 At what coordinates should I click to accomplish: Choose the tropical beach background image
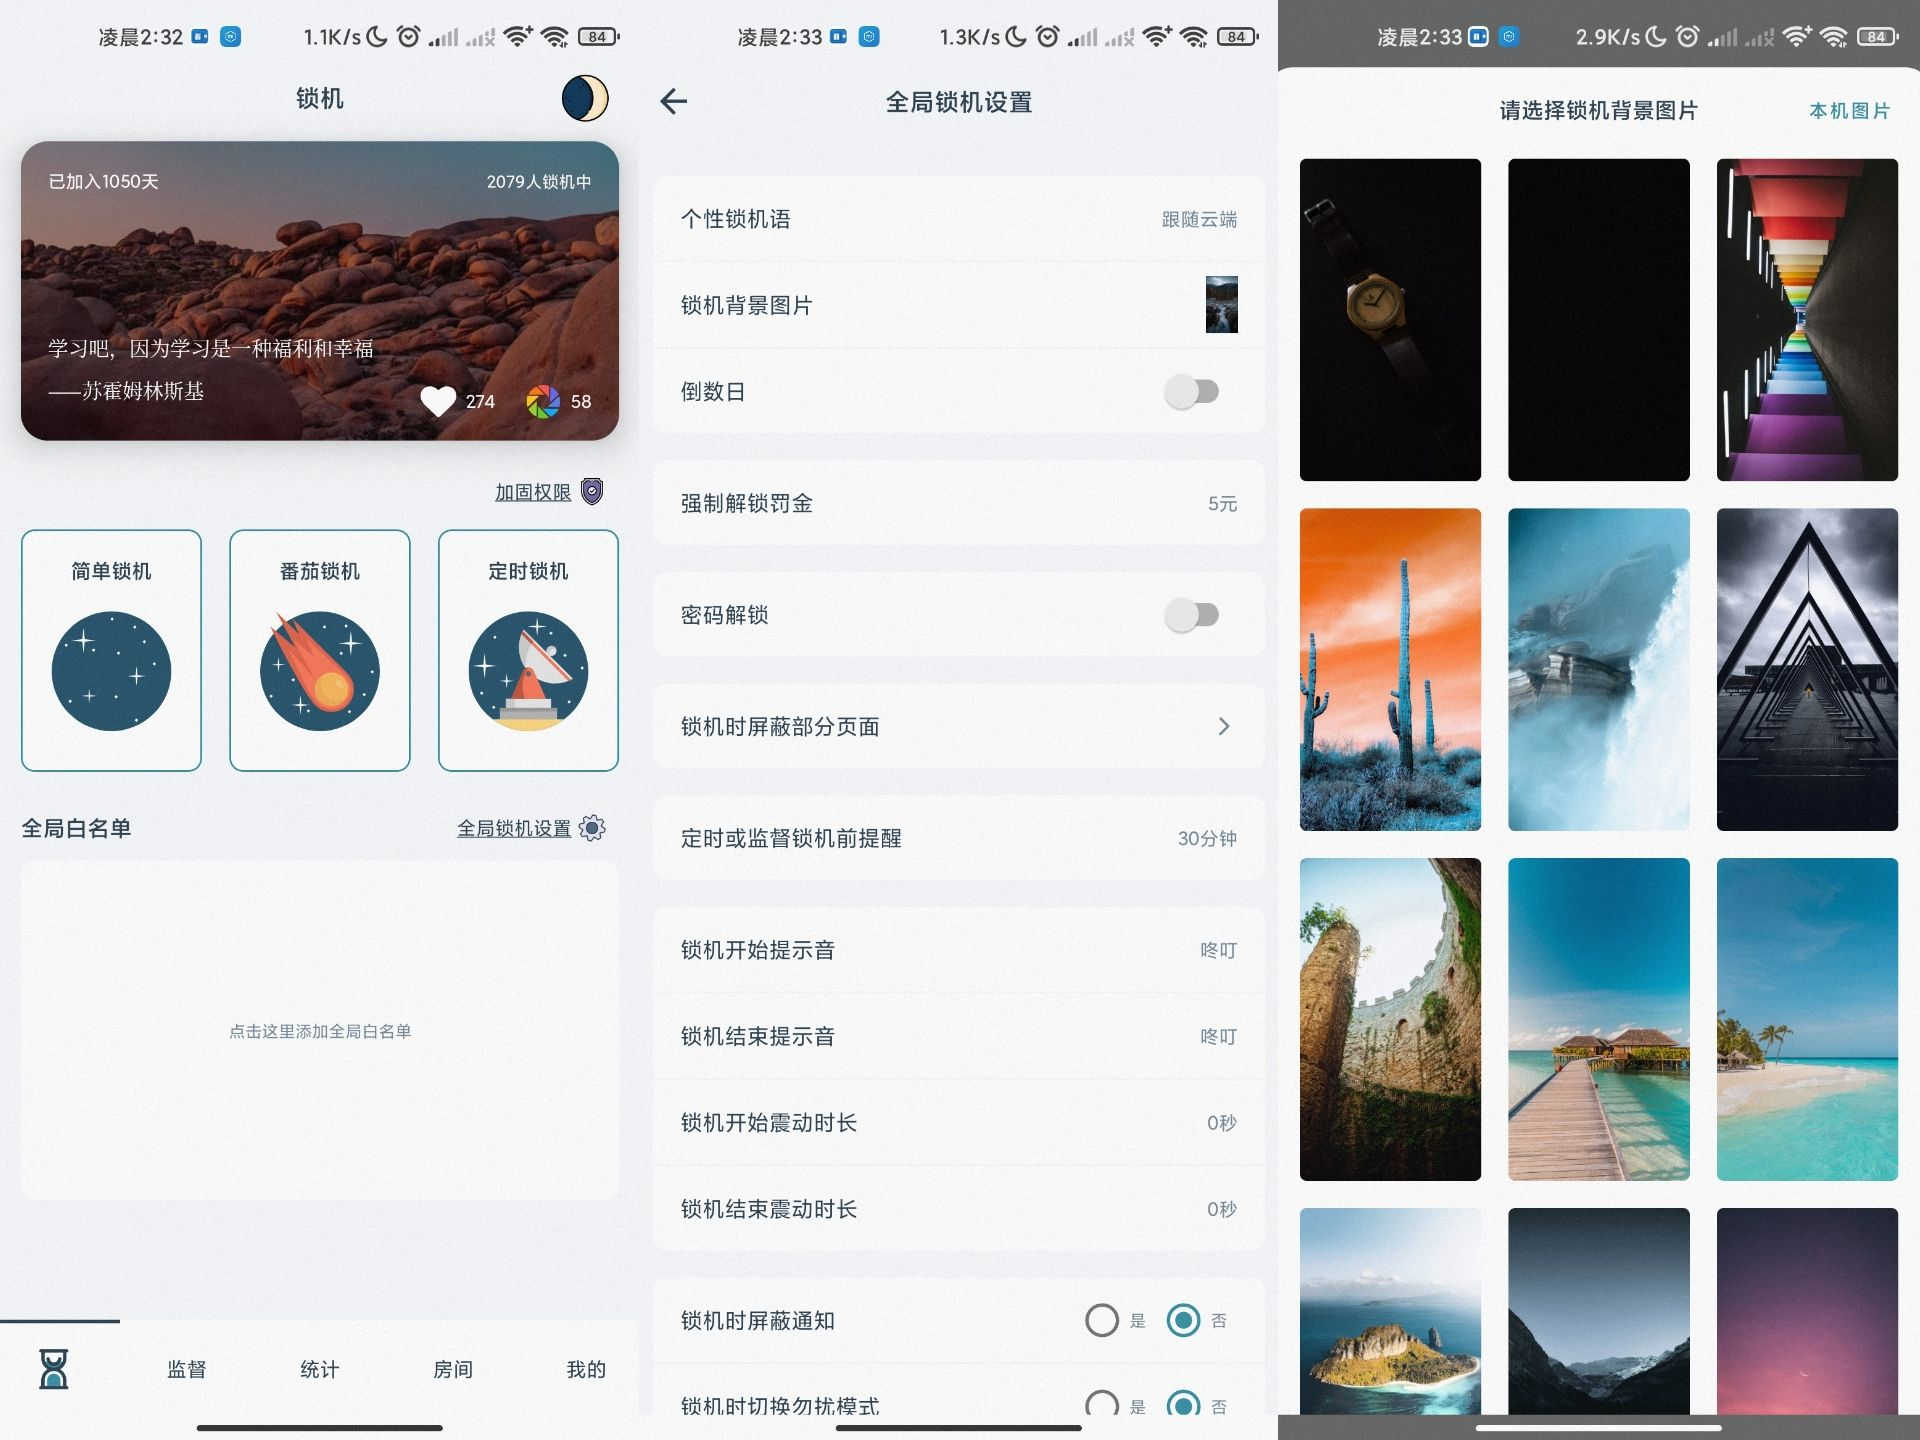[x=1807, y=1019]
